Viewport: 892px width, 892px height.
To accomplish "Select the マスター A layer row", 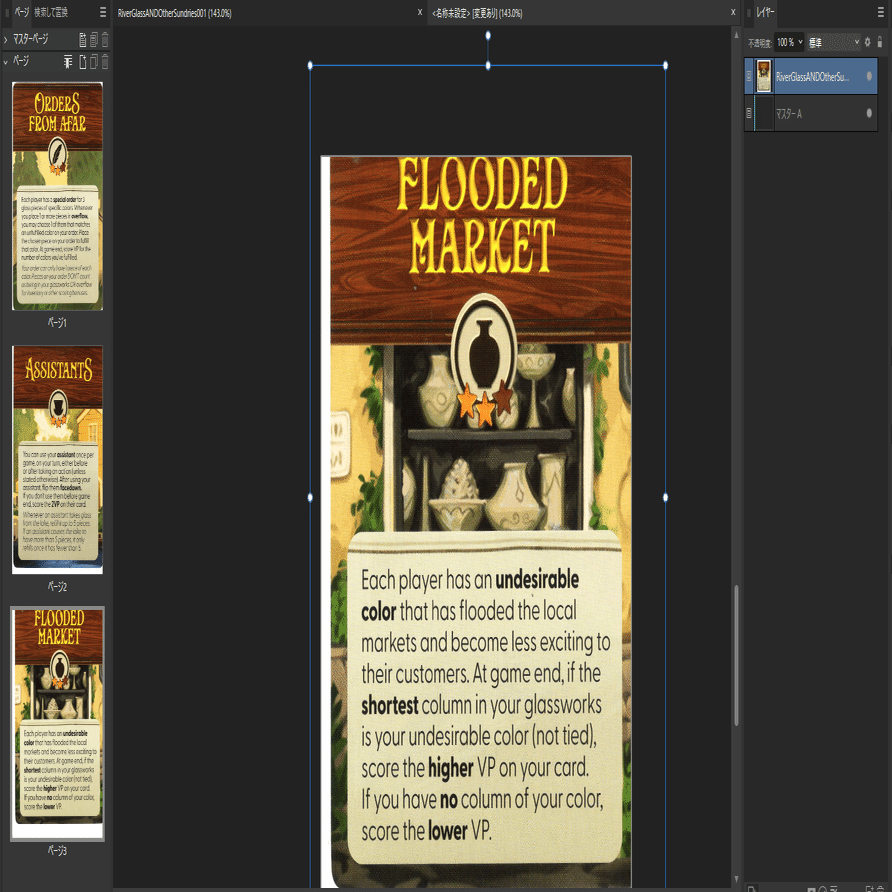I will [x=811, y=113].
